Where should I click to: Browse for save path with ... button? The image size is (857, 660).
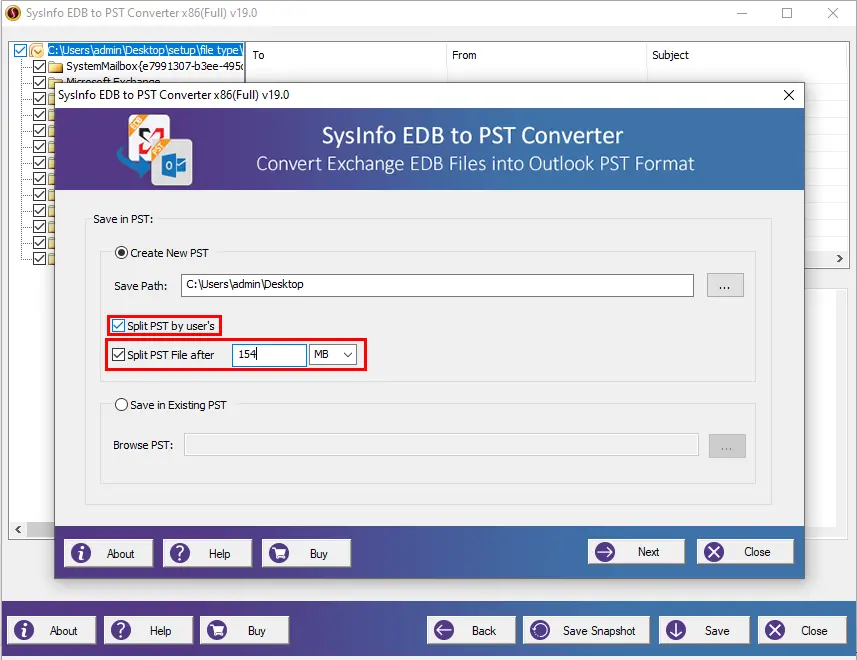point(725,285)
